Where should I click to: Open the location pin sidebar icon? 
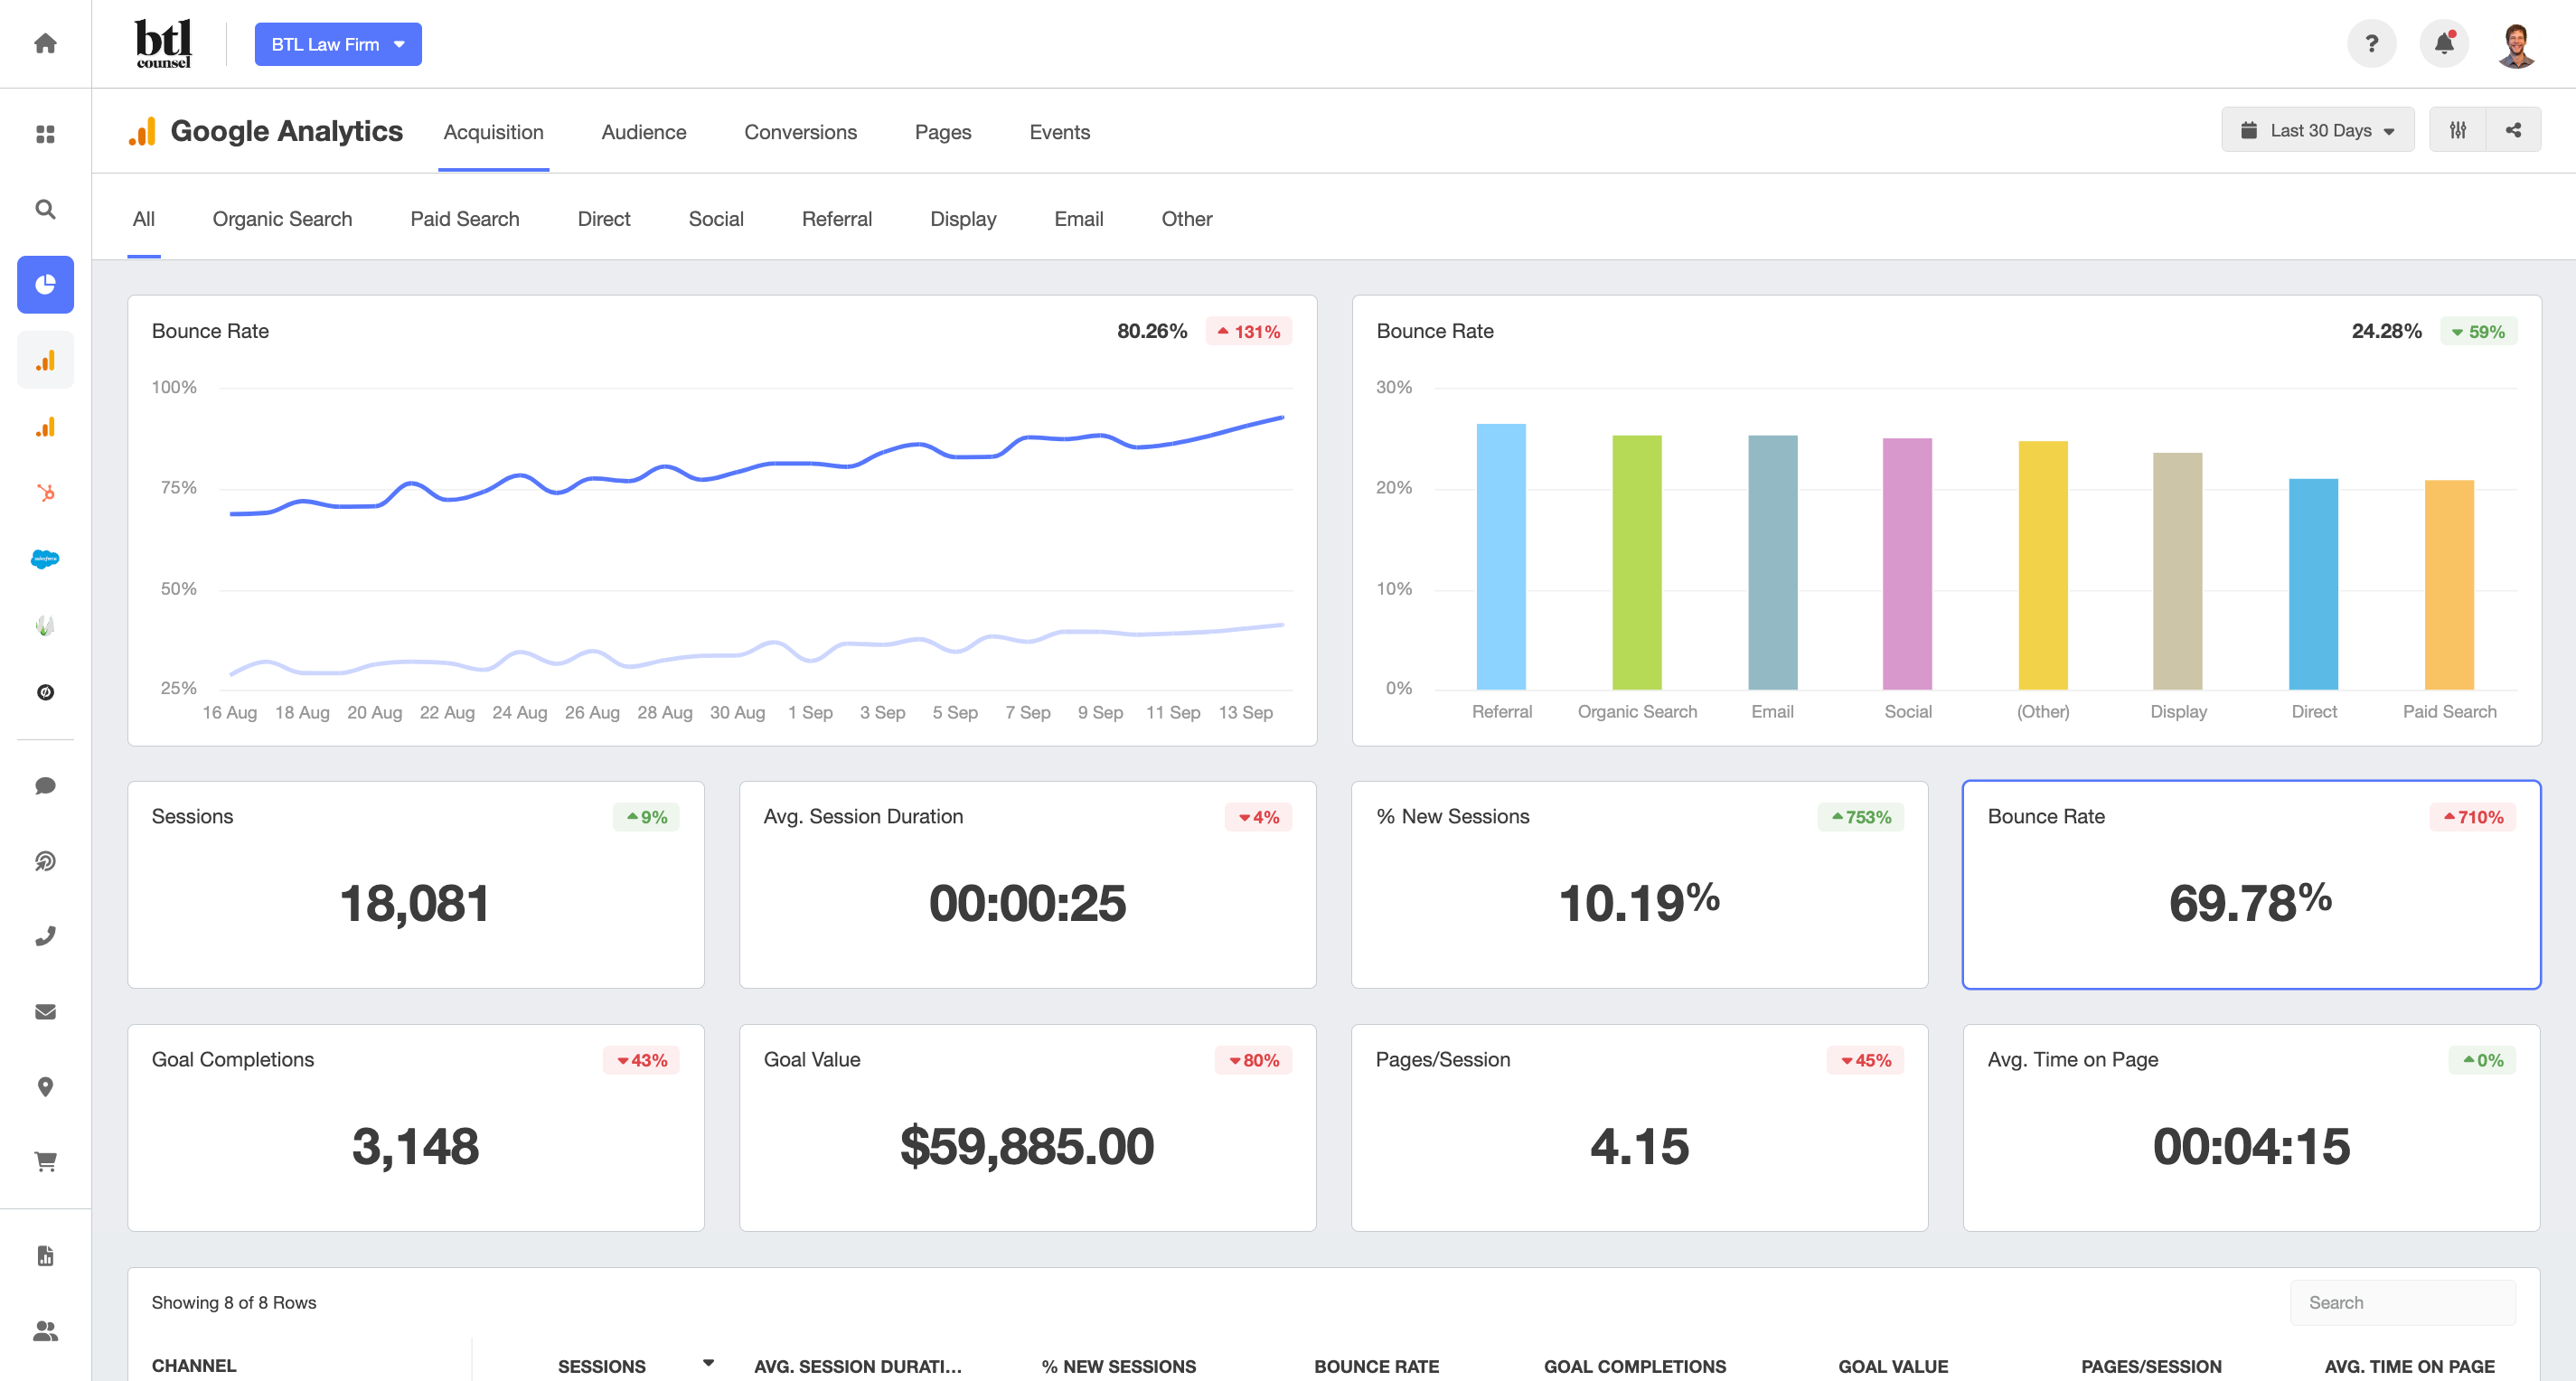(45, 1087)
